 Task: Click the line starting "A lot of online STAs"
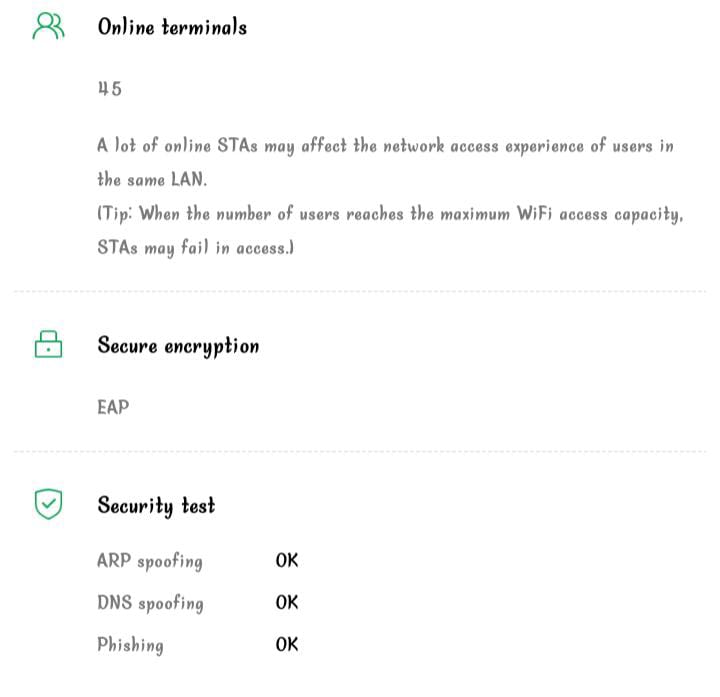pos(385,146)
